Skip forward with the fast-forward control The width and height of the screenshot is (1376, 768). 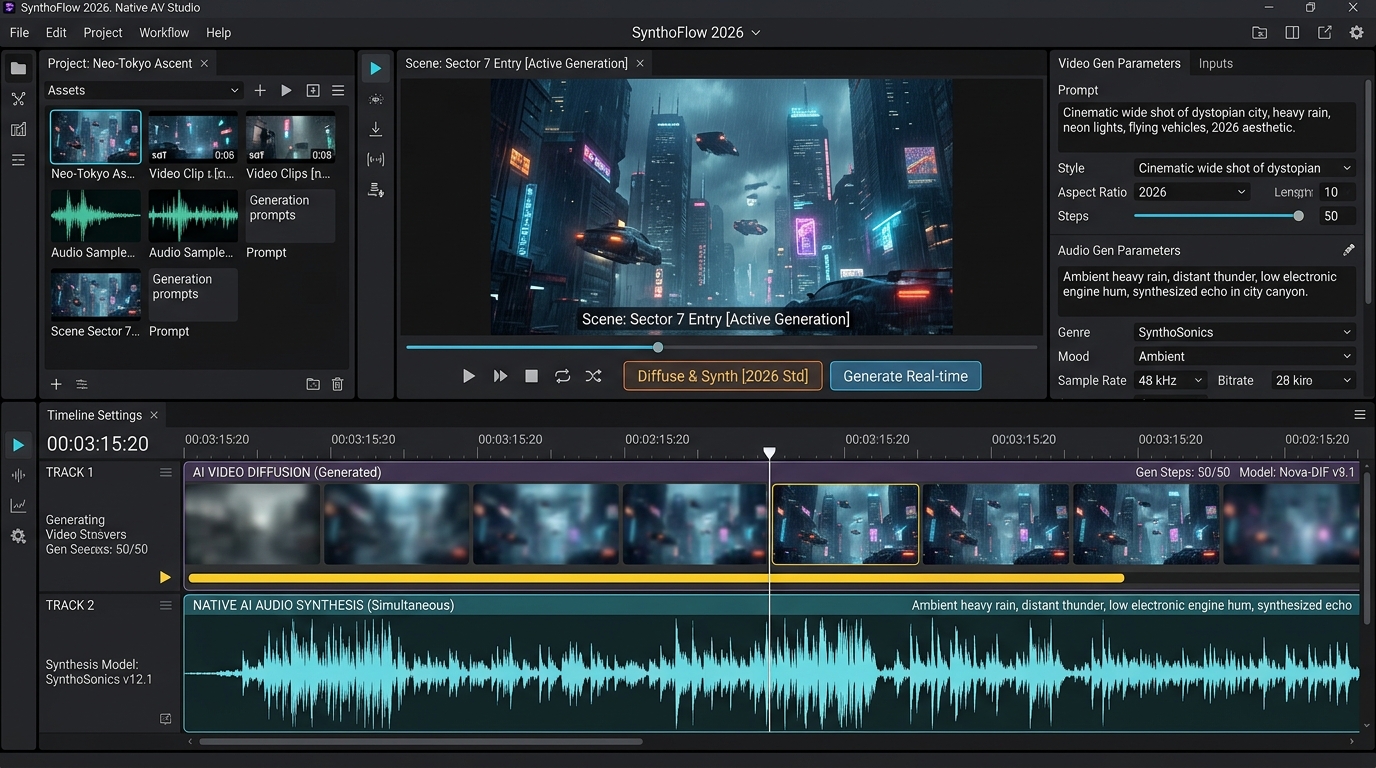click(500, 376)
